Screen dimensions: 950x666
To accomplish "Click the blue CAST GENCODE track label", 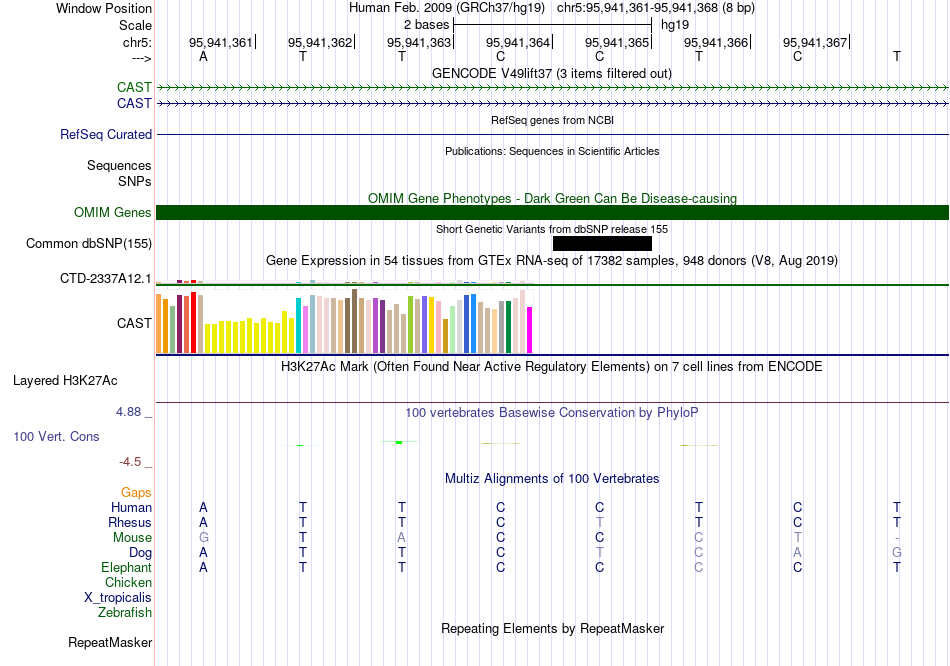I will (134, 103).
